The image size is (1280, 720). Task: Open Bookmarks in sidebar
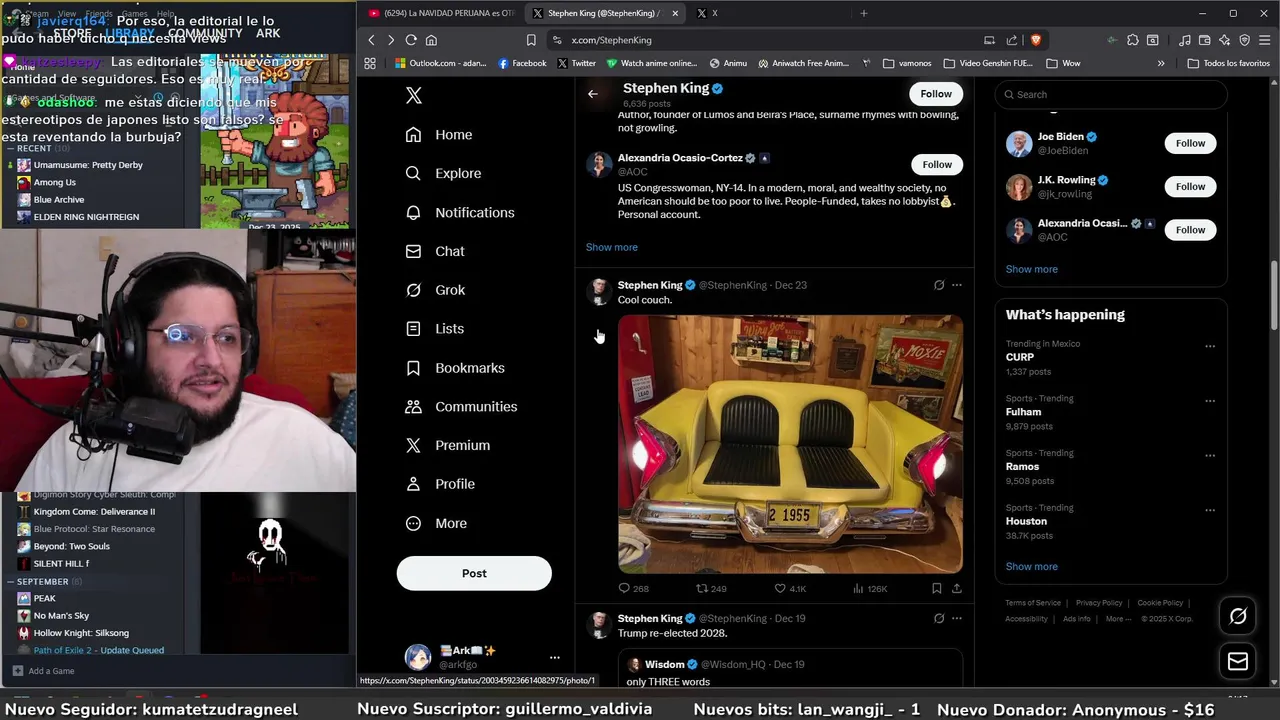click(455, 368)
